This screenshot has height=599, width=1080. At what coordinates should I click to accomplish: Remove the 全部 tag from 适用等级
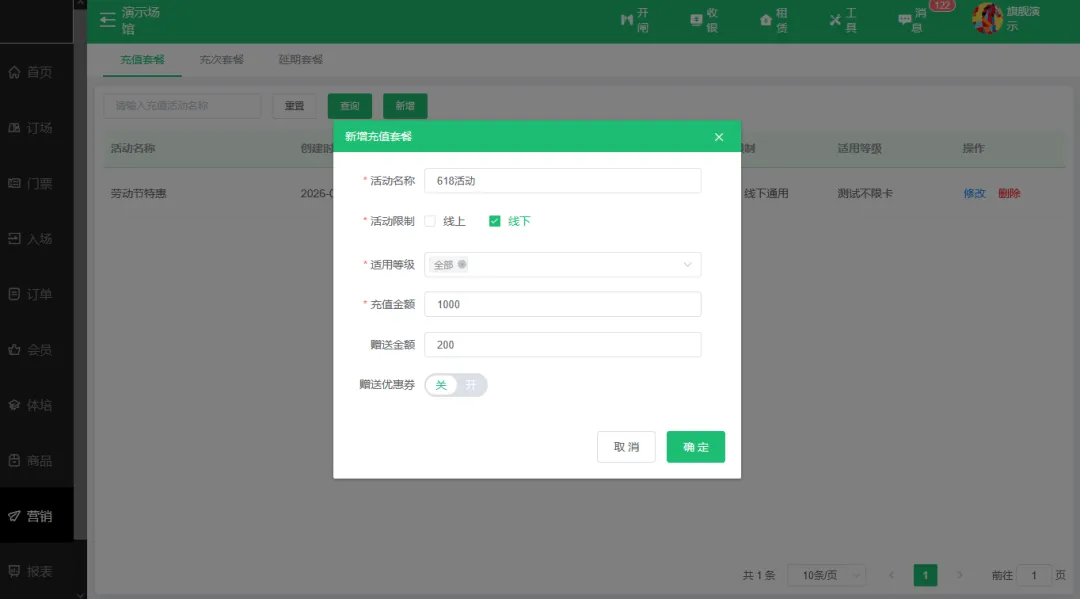pos(461,264)
